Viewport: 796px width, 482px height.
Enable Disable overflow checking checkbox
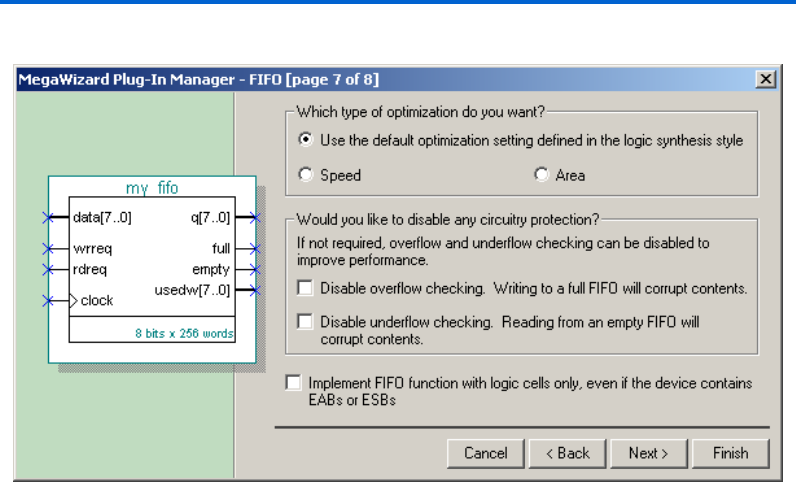[x=306, y=288]
